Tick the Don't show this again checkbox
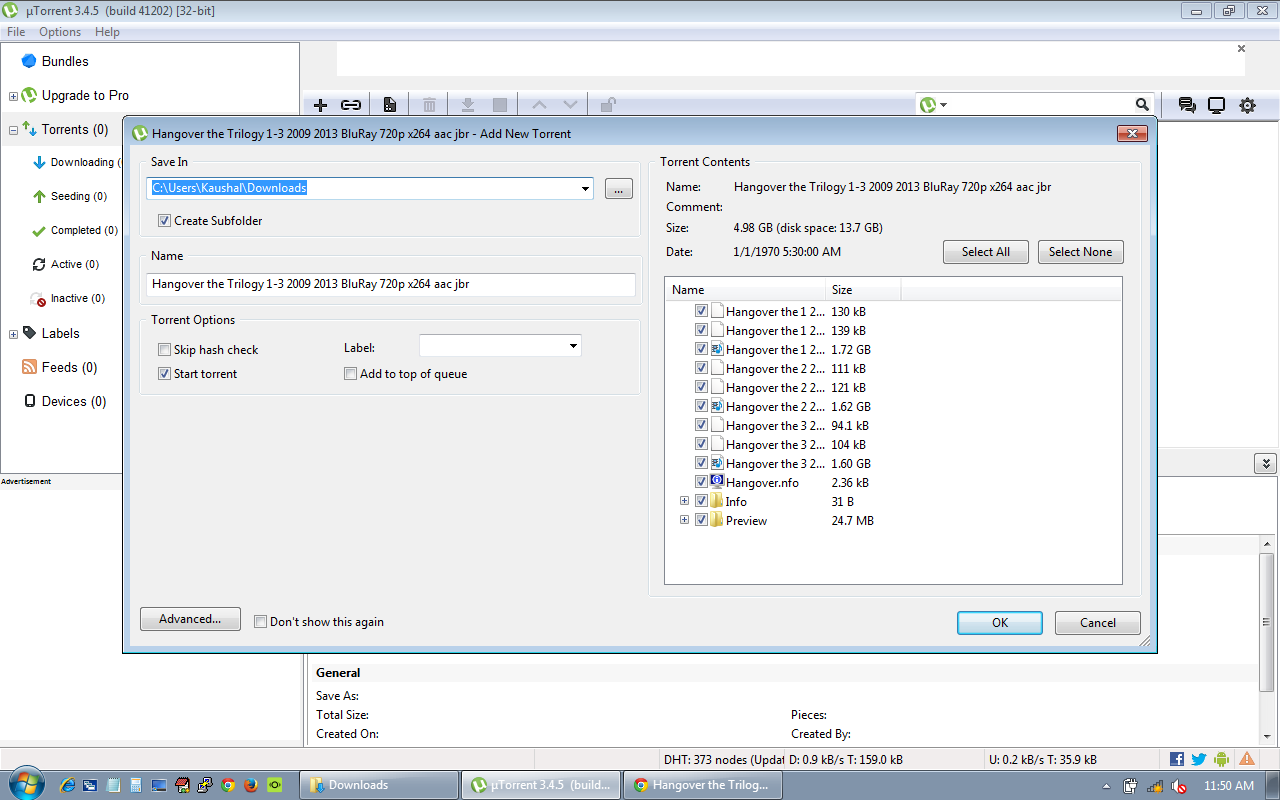 (260, 622)
